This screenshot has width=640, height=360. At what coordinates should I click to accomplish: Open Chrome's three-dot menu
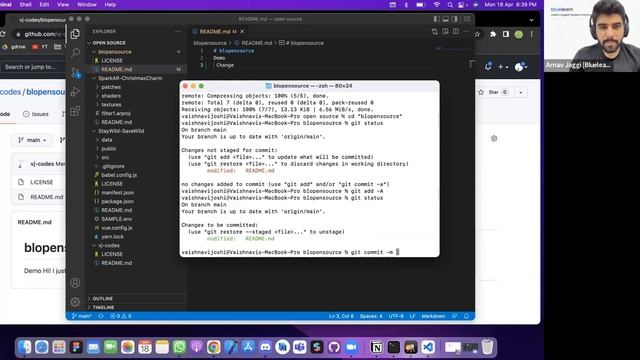coord(531,34)
